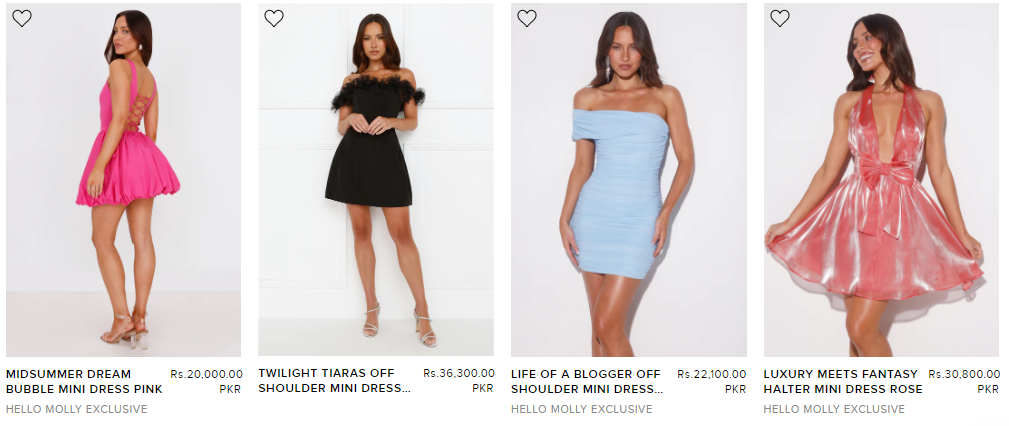View the blue ruched dress product photo
The image size is (1009, 426).
[629, 180]
